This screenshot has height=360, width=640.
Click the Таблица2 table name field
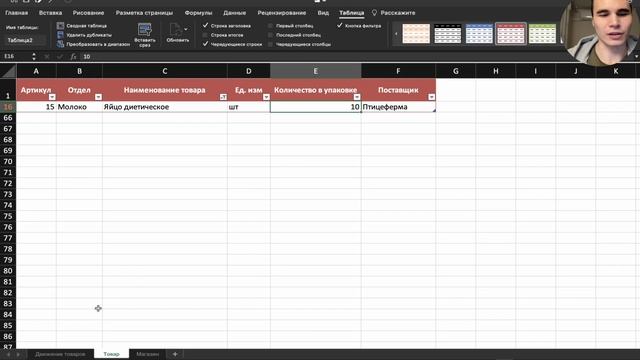pyautogui.click(x=25, y=40)
